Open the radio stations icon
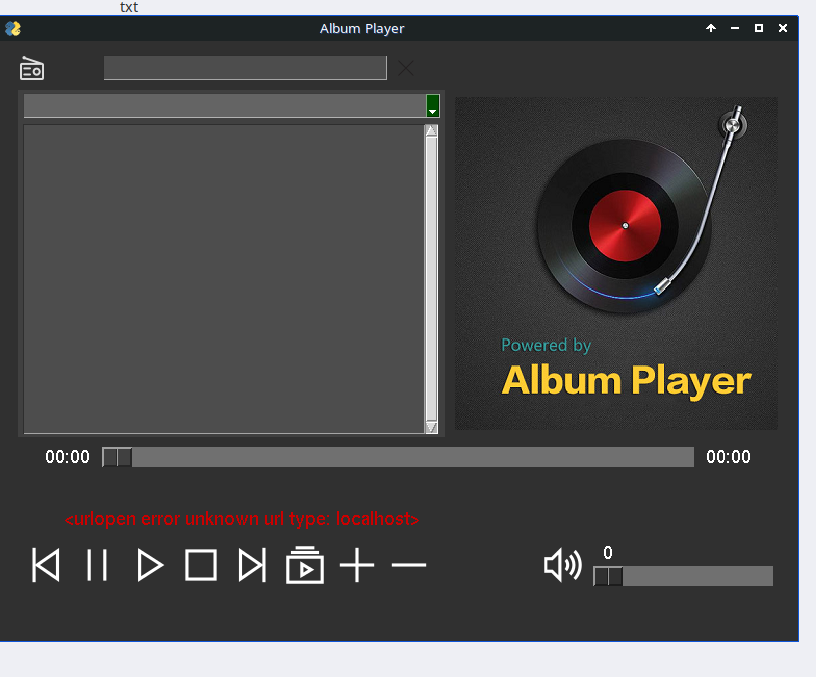This screenshot has width=816, height=677. click(32, 68)
